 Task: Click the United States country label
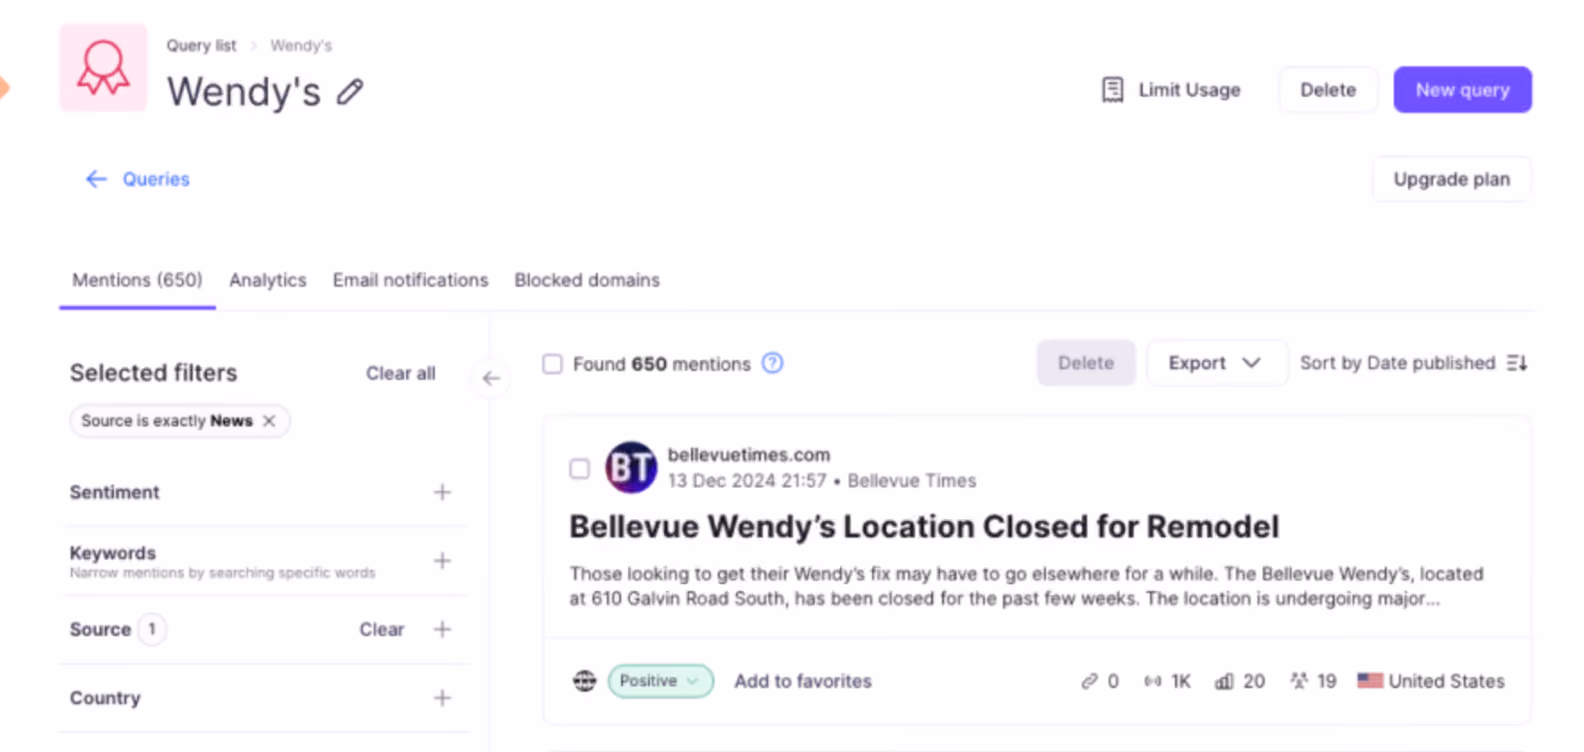point(1446,681)
